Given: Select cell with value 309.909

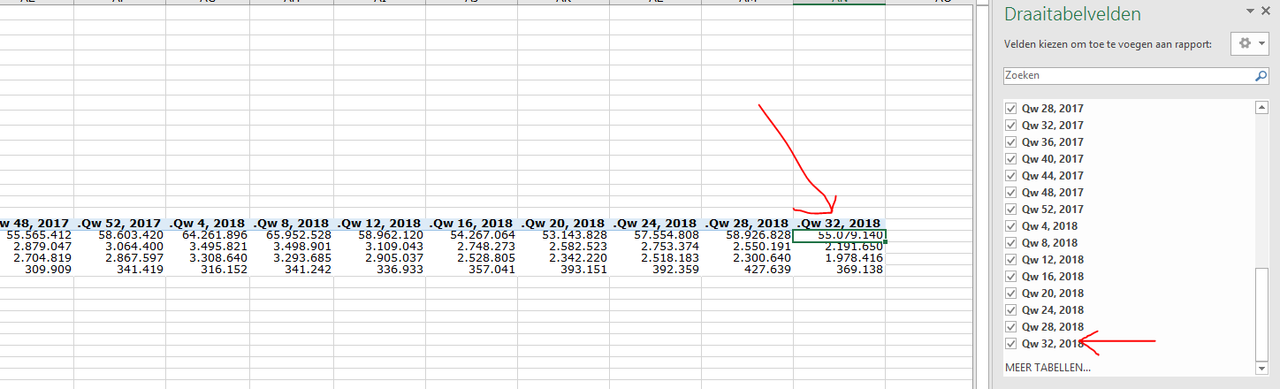Looking at the screenshot, I should [37, 270].
